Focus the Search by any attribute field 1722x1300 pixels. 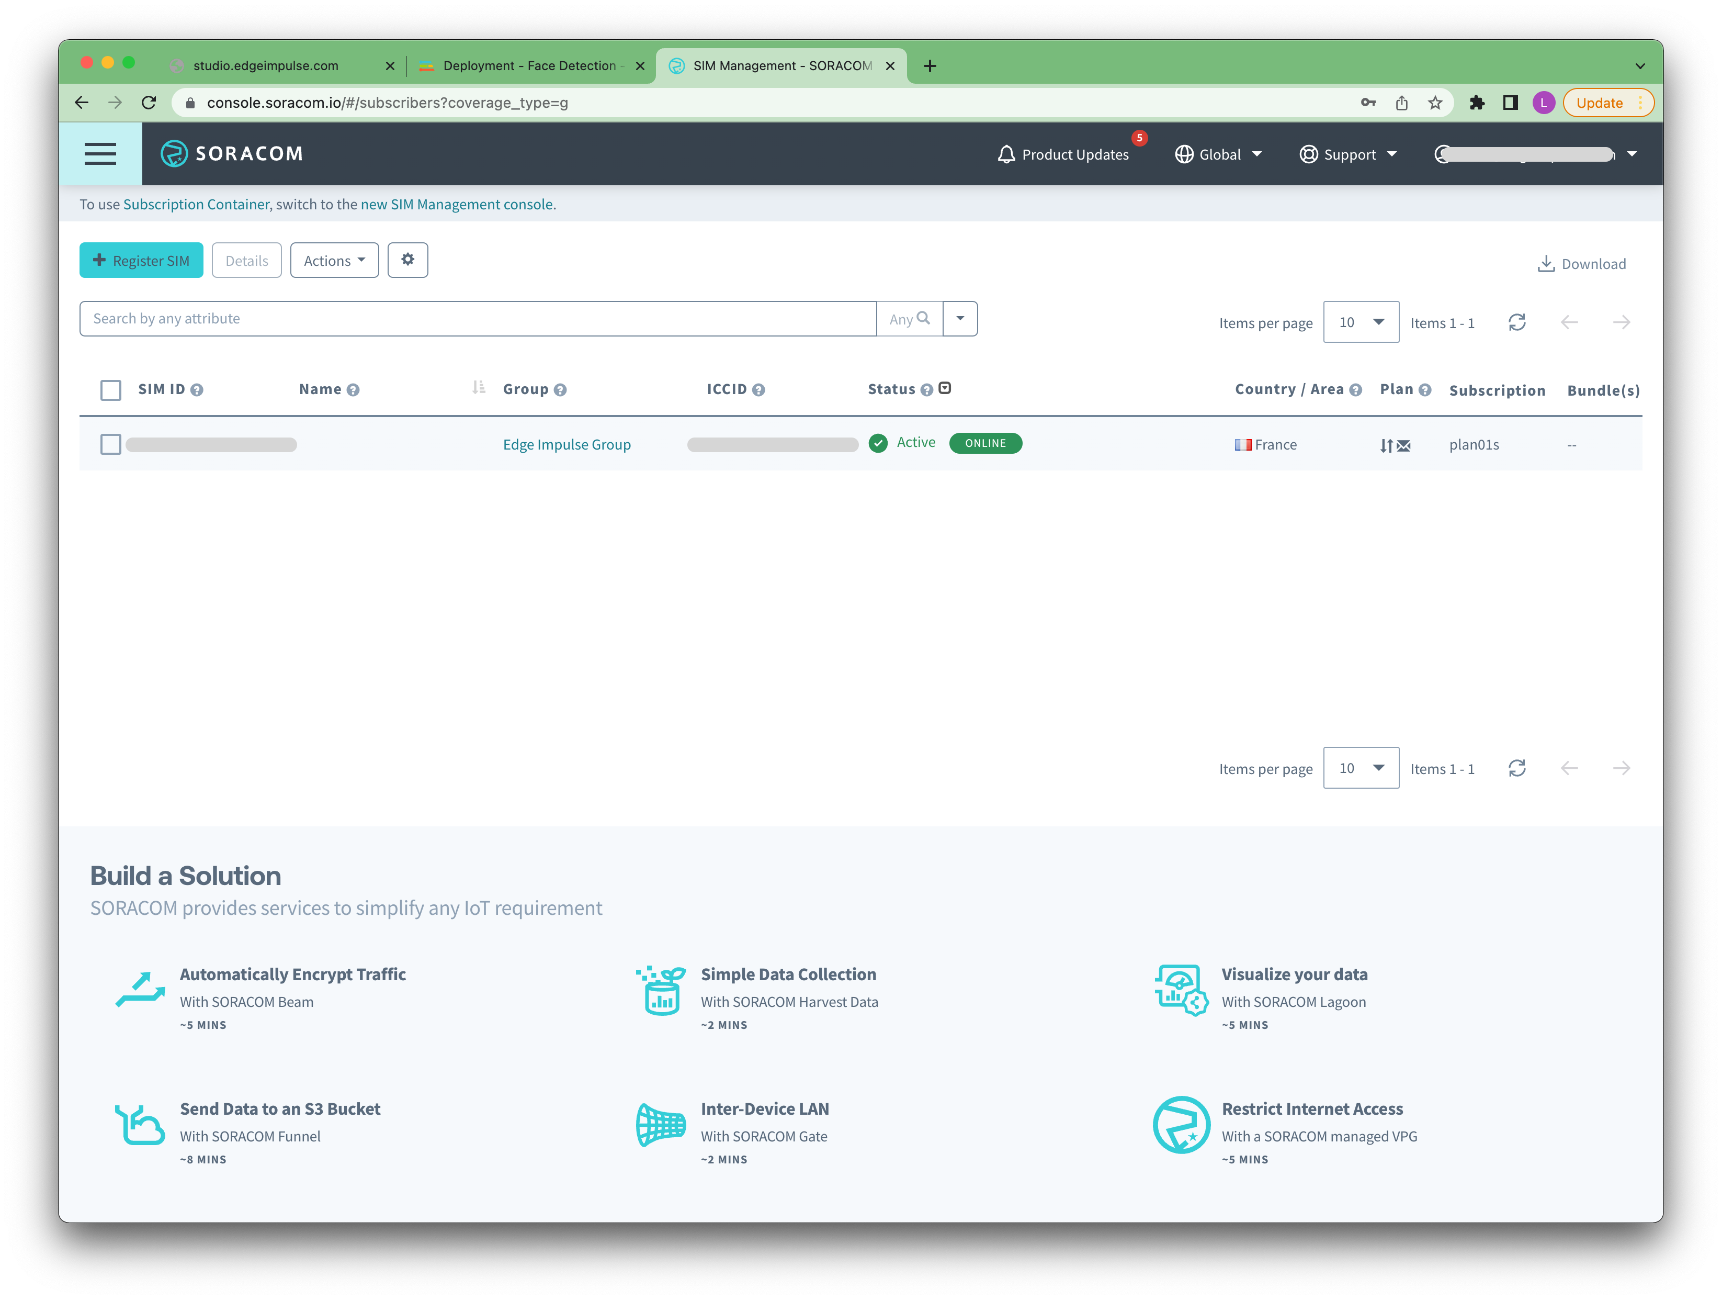click(478, 319)
